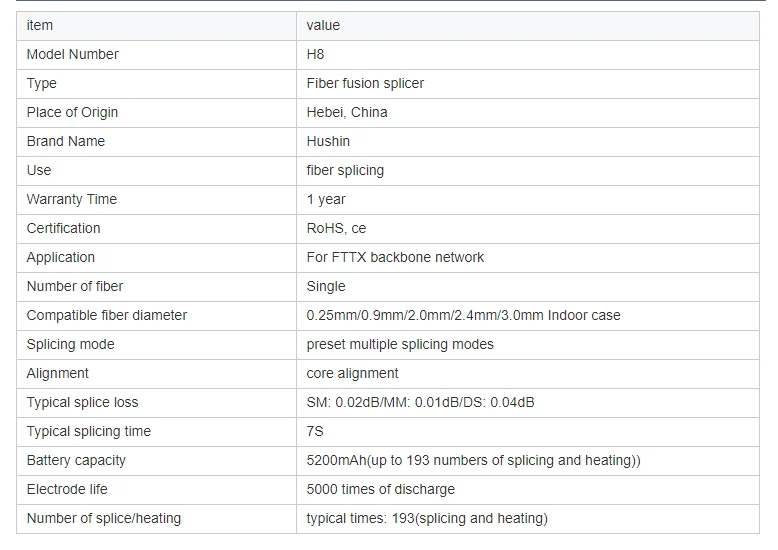778x550 pixels.
Task: Click the compatible fiber diameter value text
Action: click(463, 315)
